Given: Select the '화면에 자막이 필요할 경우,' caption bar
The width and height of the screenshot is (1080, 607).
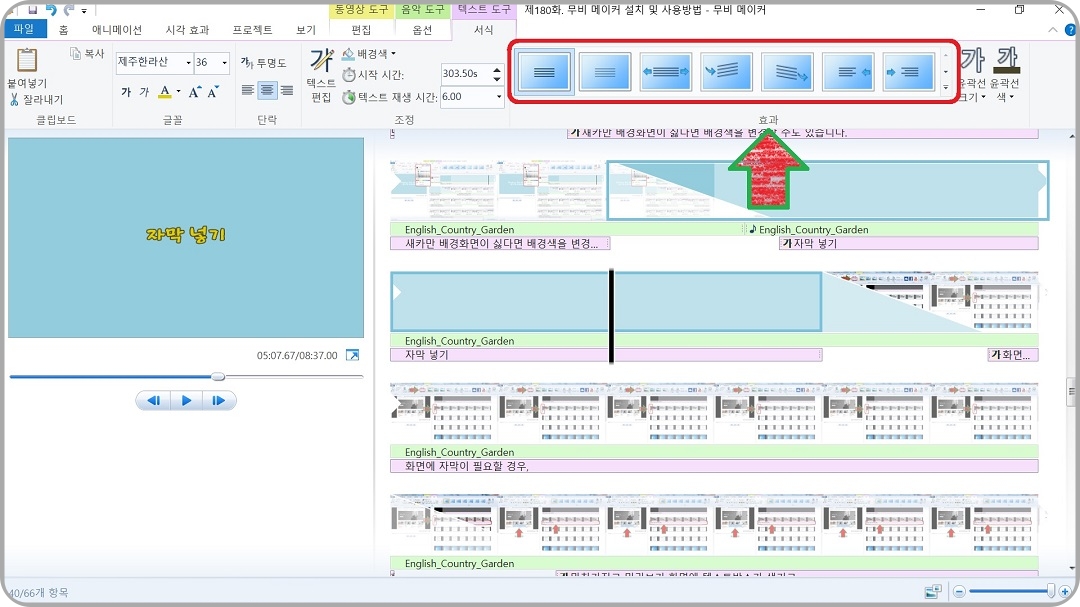Looking at the screenshot, I should pyautogui.click(x=714, y=466).
